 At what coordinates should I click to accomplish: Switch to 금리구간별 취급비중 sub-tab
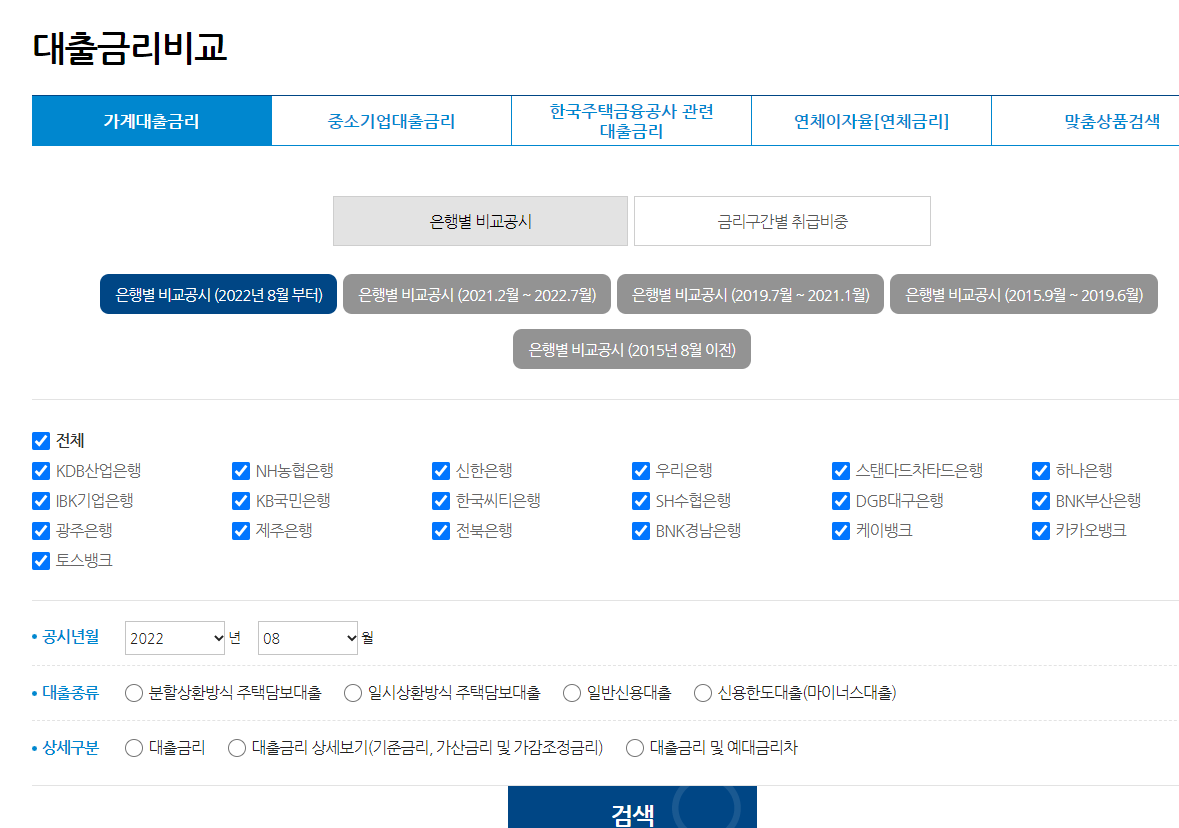click(782, 221)
